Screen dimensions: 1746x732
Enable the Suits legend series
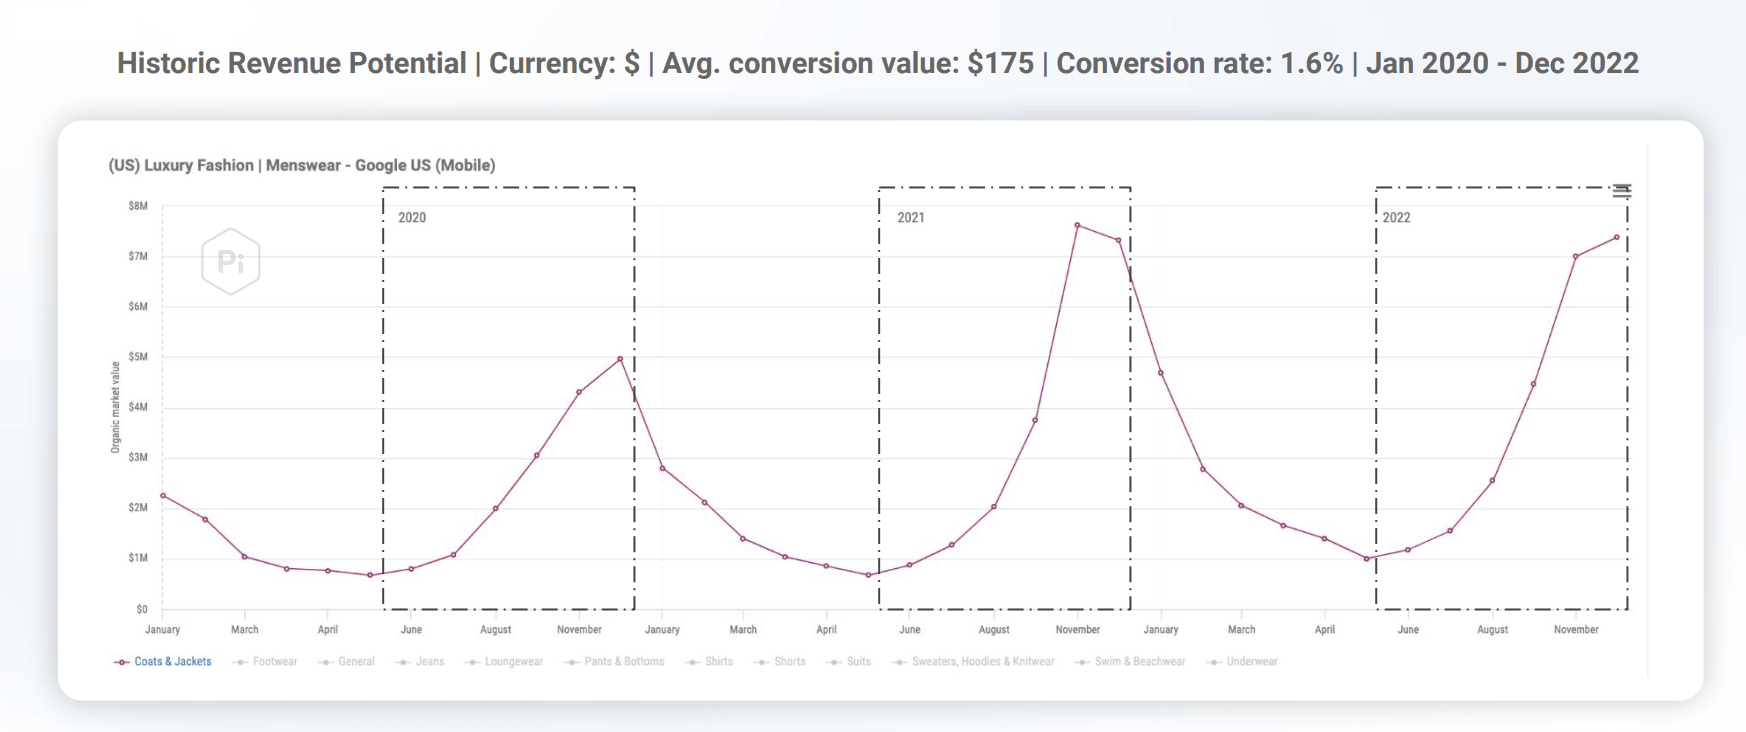point(849,662)
